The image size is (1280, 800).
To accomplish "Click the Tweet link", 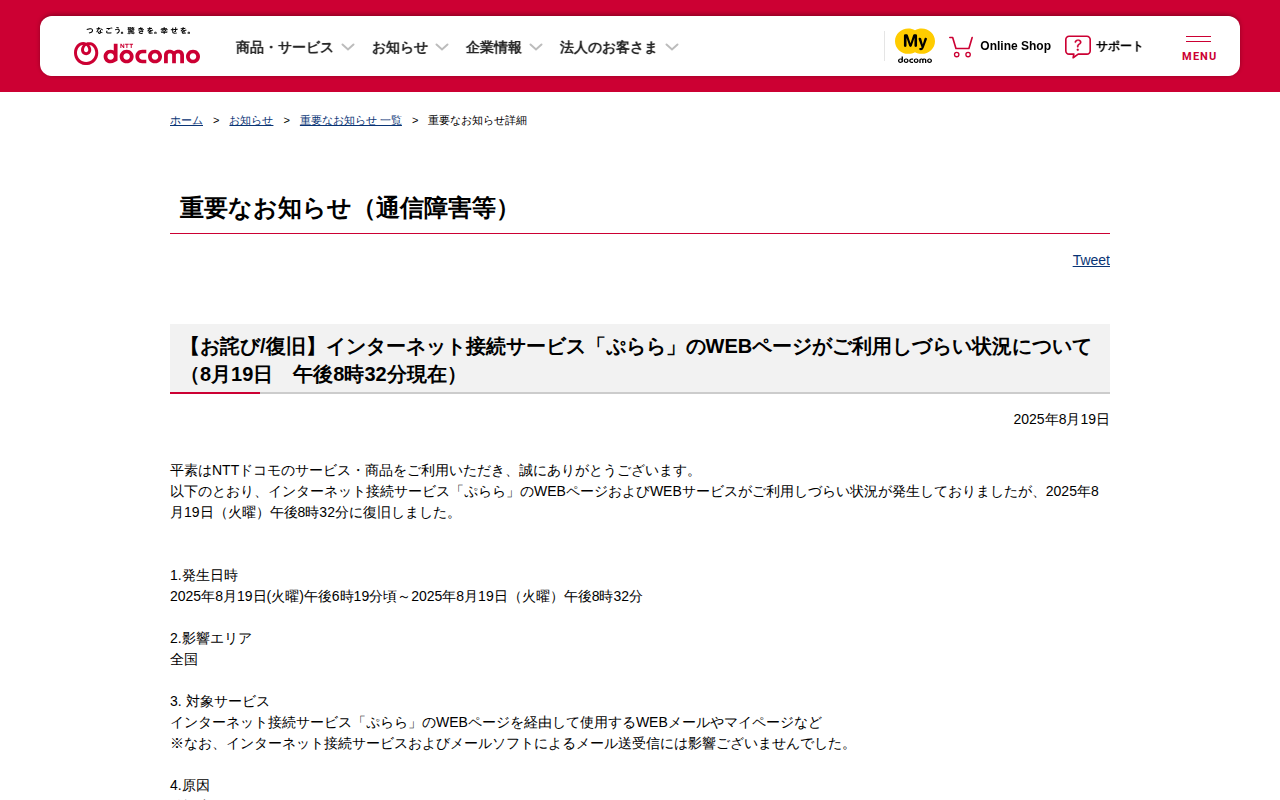I will (x=1091, y=260).
